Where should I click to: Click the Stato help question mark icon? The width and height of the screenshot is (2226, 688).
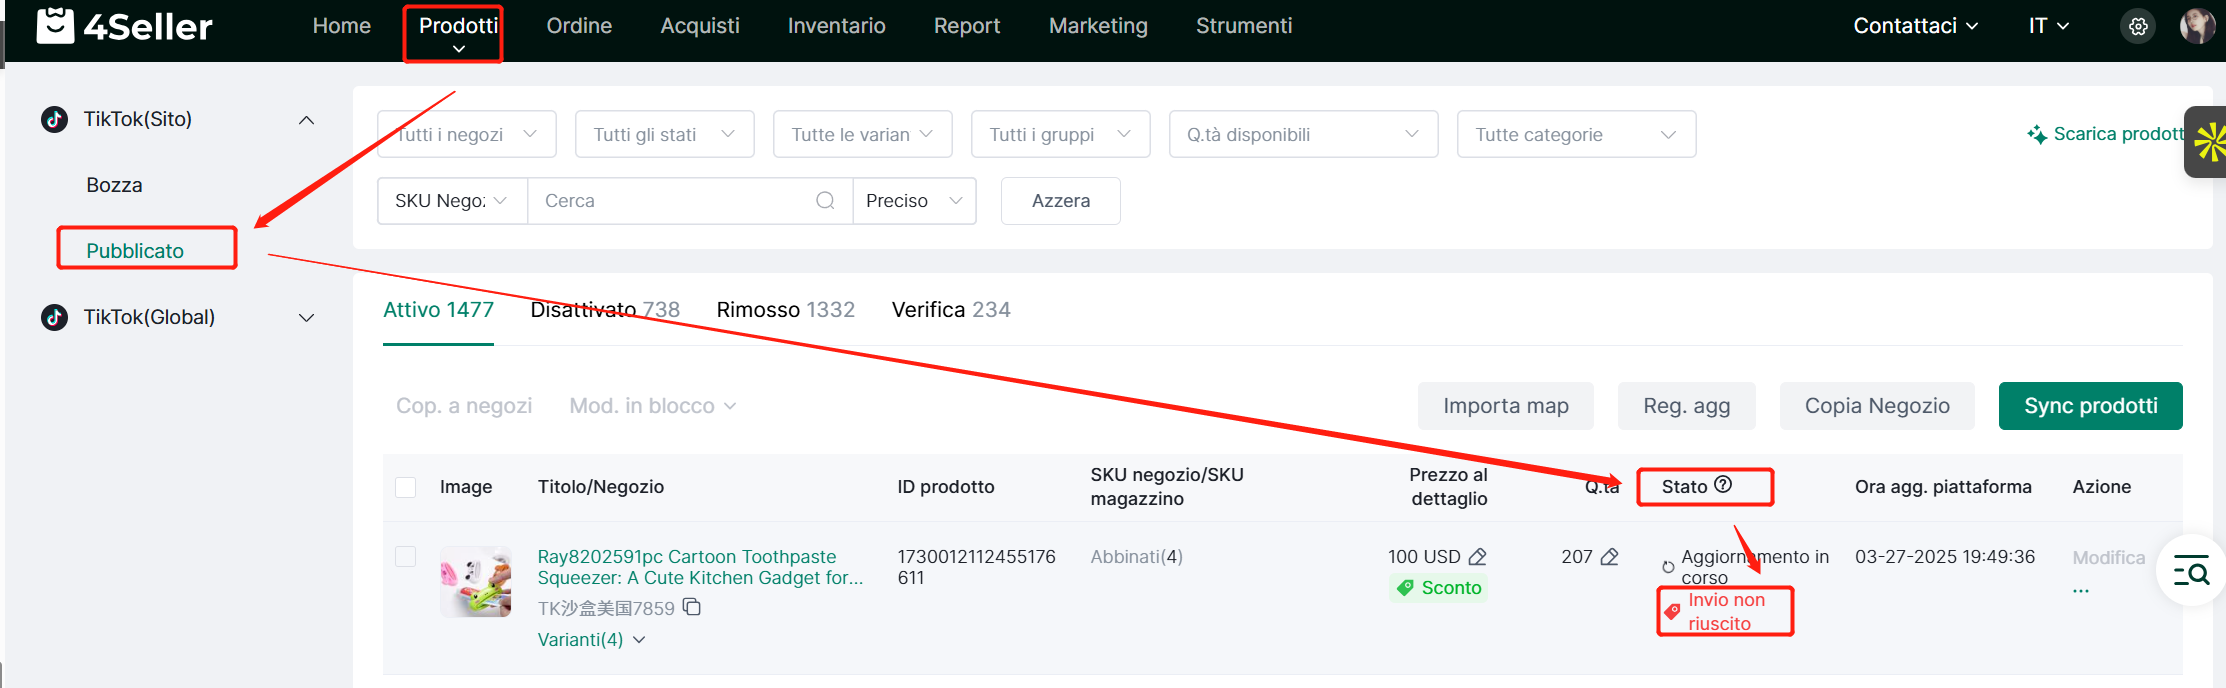pos(1723,485)
